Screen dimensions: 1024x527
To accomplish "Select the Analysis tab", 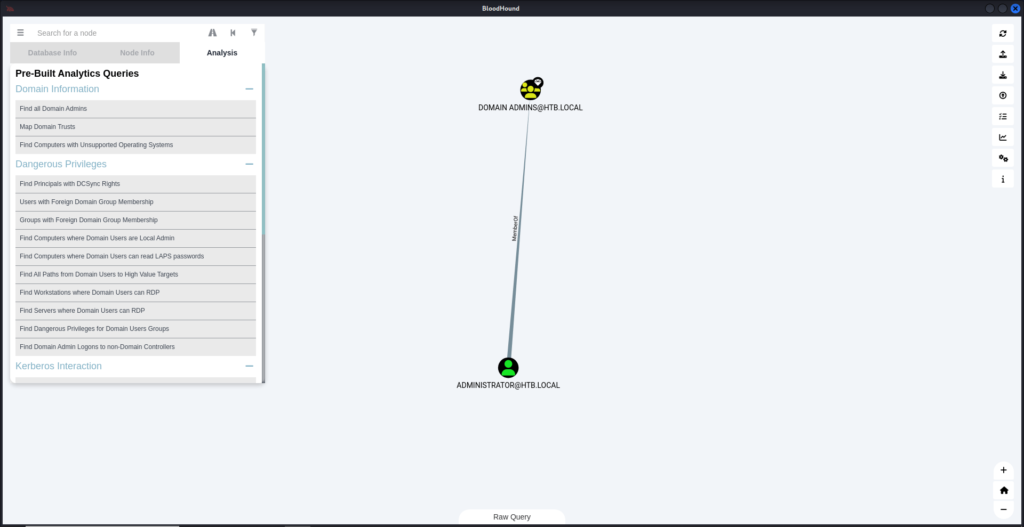I will (x=222, y=53).
